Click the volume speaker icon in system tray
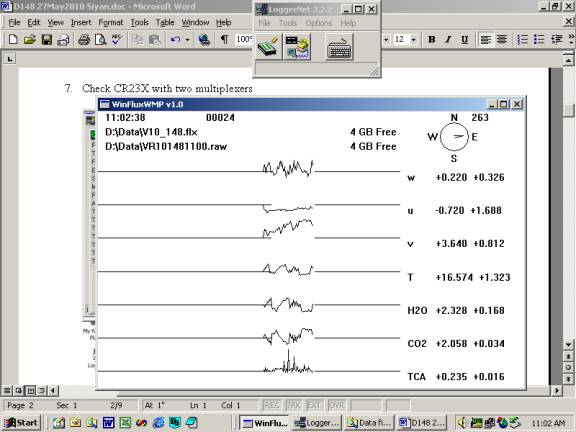The height and width of the screenshot is (432, 576). pyautogui.click(x=462, y=423)
